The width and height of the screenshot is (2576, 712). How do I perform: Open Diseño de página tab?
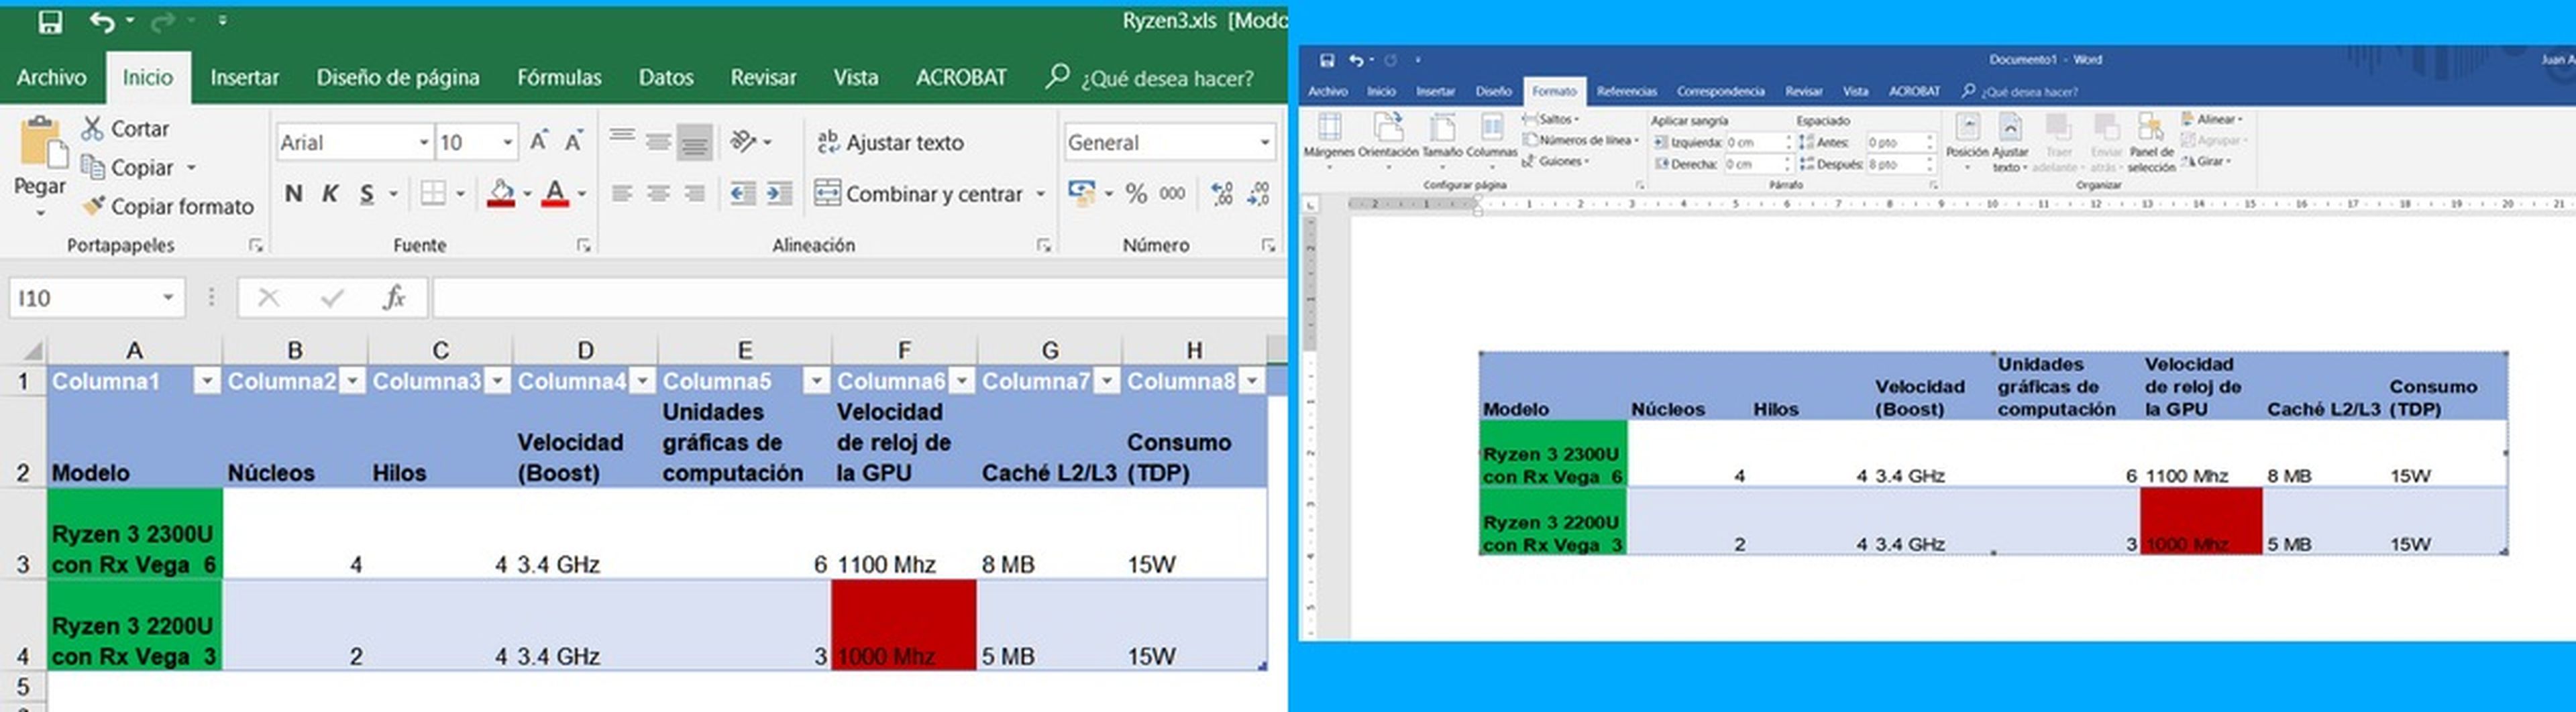[x=398, y=77]
